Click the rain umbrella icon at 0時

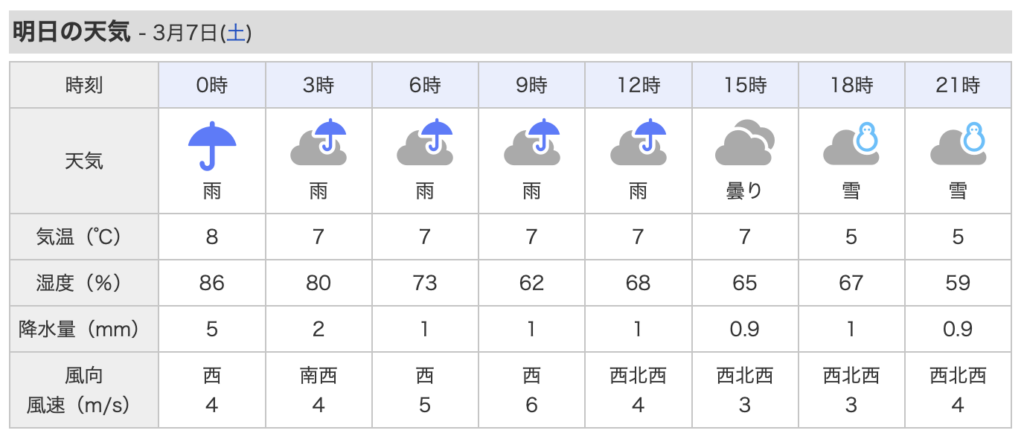tap(212, 145)
